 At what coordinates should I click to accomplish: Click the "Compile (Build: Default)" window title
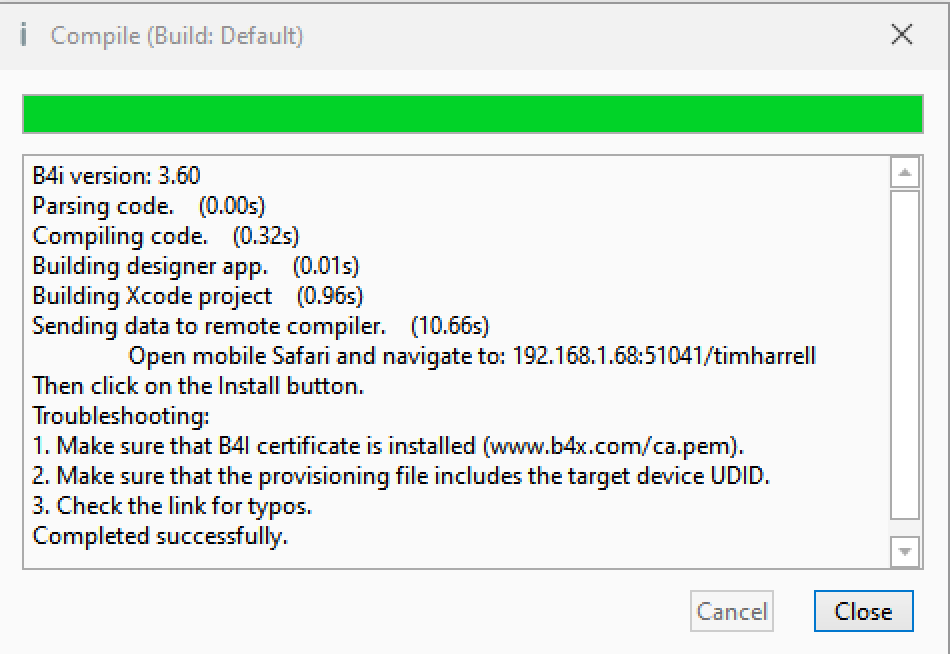177,36
